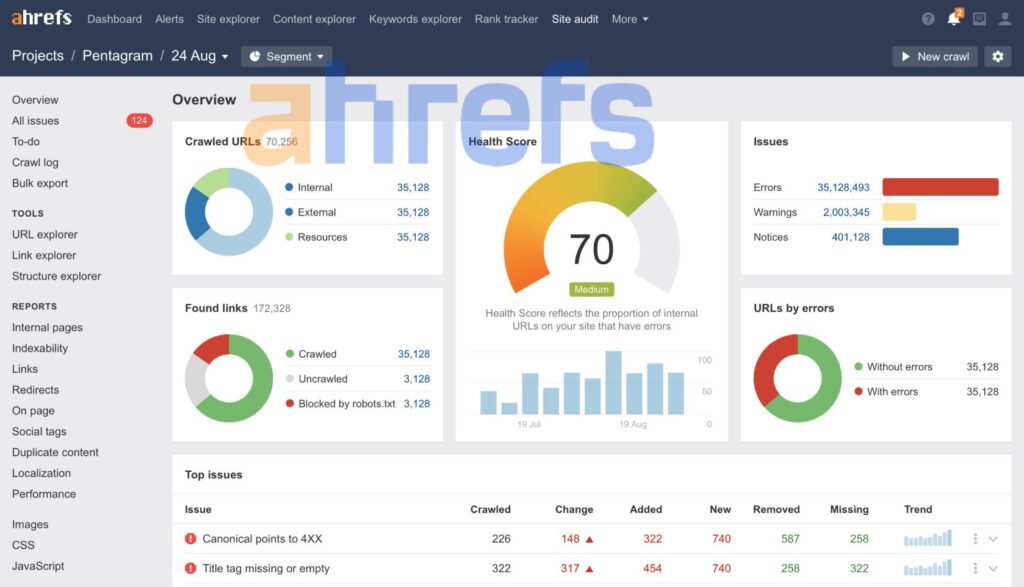This screenshot has height=587, width=1024.
Task: Click the ahrefs logo
Action: [x=41, y=16]
